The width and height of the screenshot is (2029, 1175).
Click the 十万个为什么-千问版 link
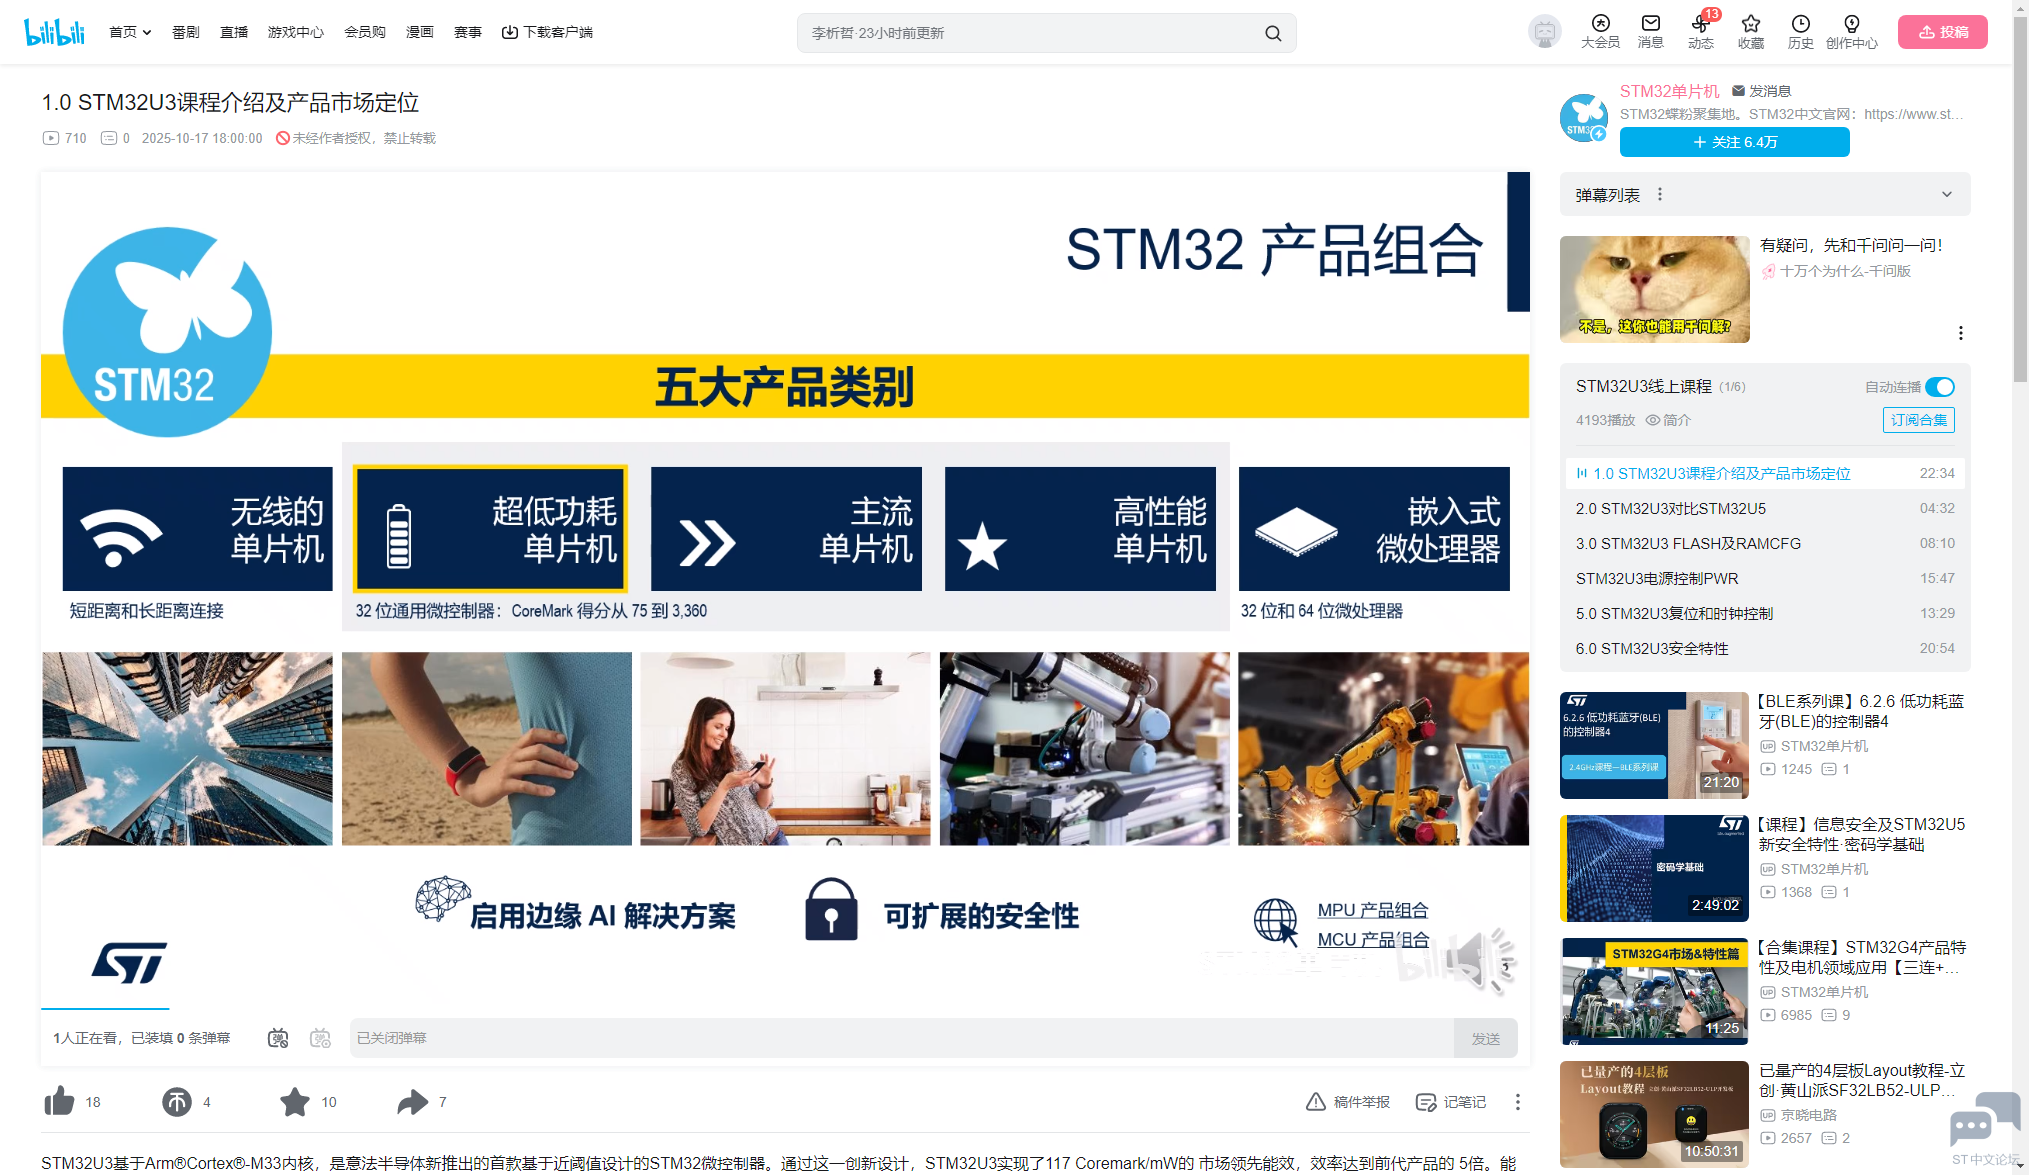coord(1845,271)
